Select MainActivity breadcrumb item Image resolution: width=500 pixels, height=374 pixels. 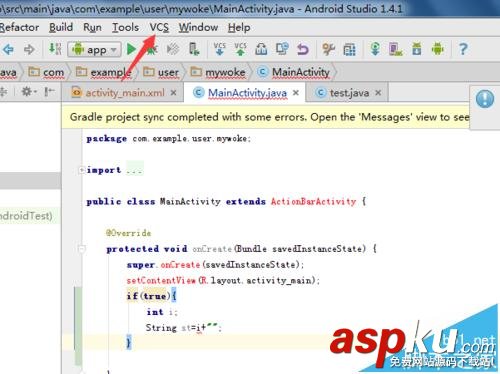point(294,72)
